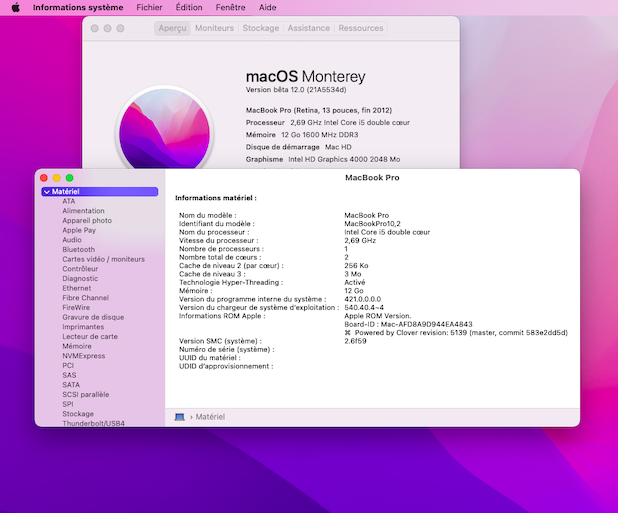Click SMC version value 2.6f59
618x513 pixels.
point(355,341)
